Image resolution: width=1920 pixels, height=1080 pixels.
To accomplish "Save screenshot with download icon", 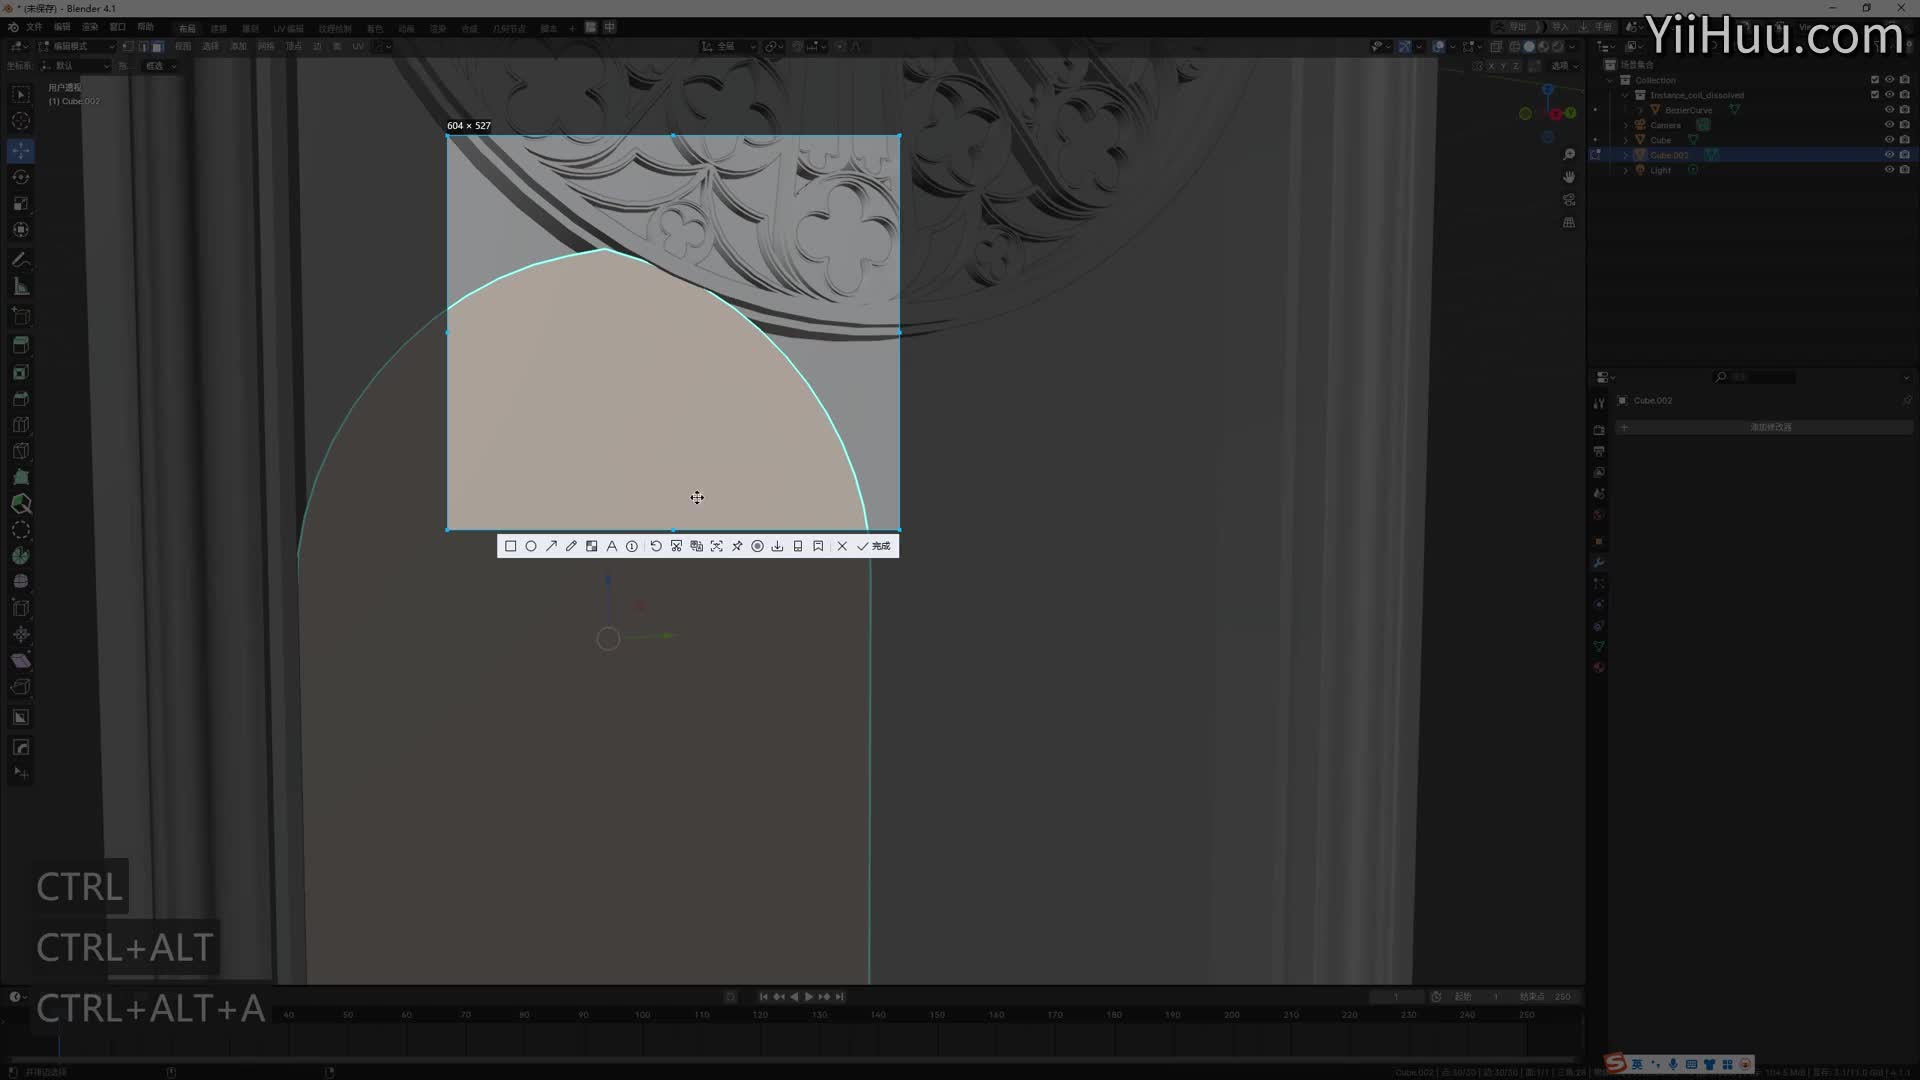I will (x=777, y=546).
